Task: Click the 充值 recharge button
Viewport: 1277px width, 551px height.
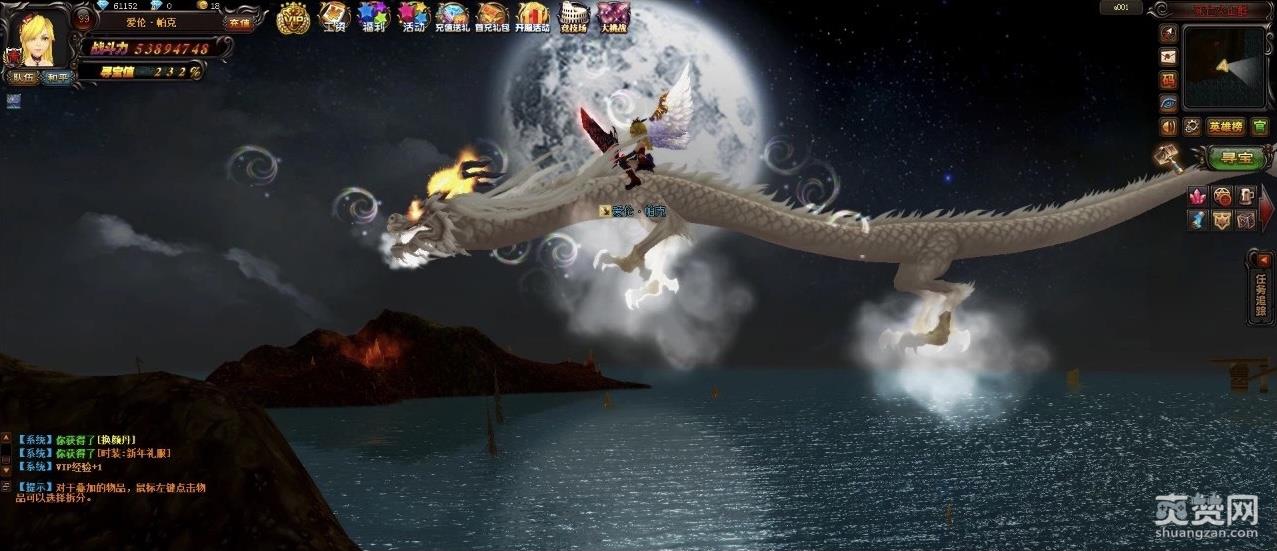Action: 239,22
